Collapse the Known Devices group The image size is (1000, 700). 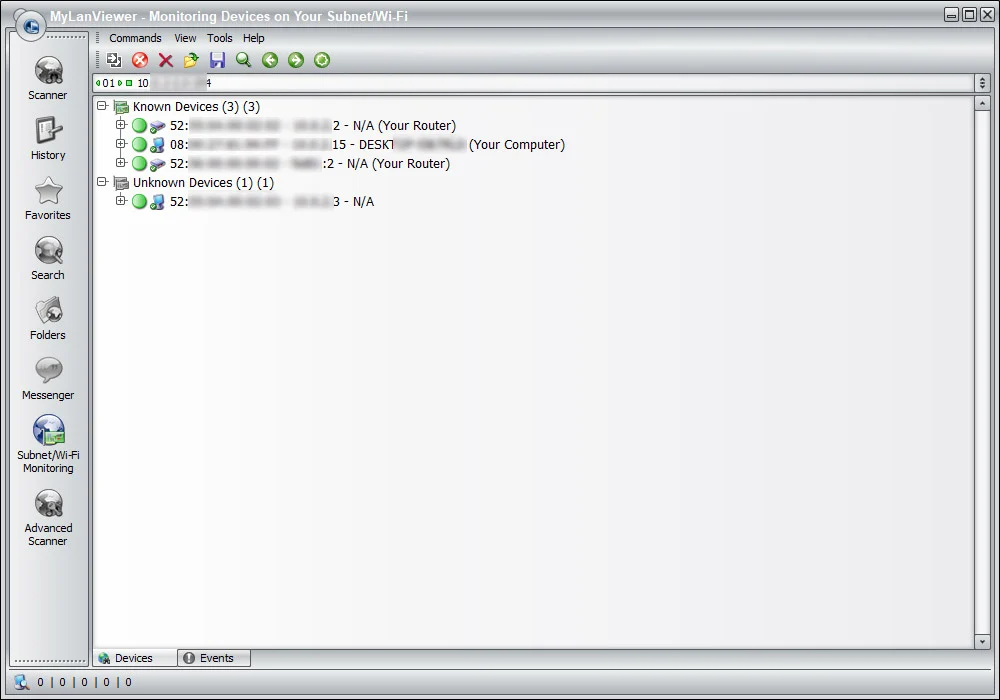pyautogui.click(x=101, y=106)
